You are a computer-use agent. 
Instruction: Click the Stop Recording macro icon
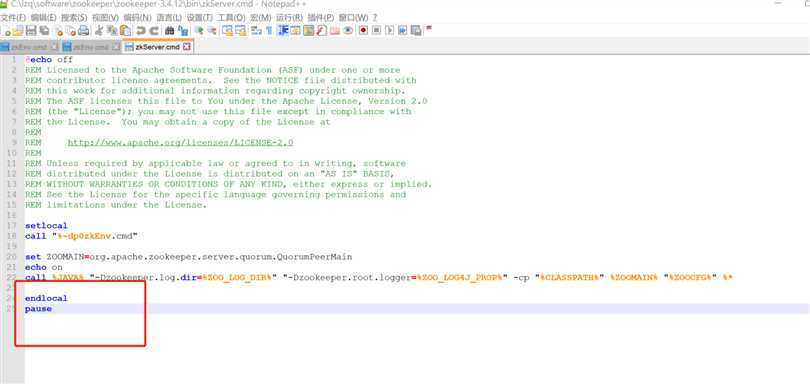tap(376, 30)
